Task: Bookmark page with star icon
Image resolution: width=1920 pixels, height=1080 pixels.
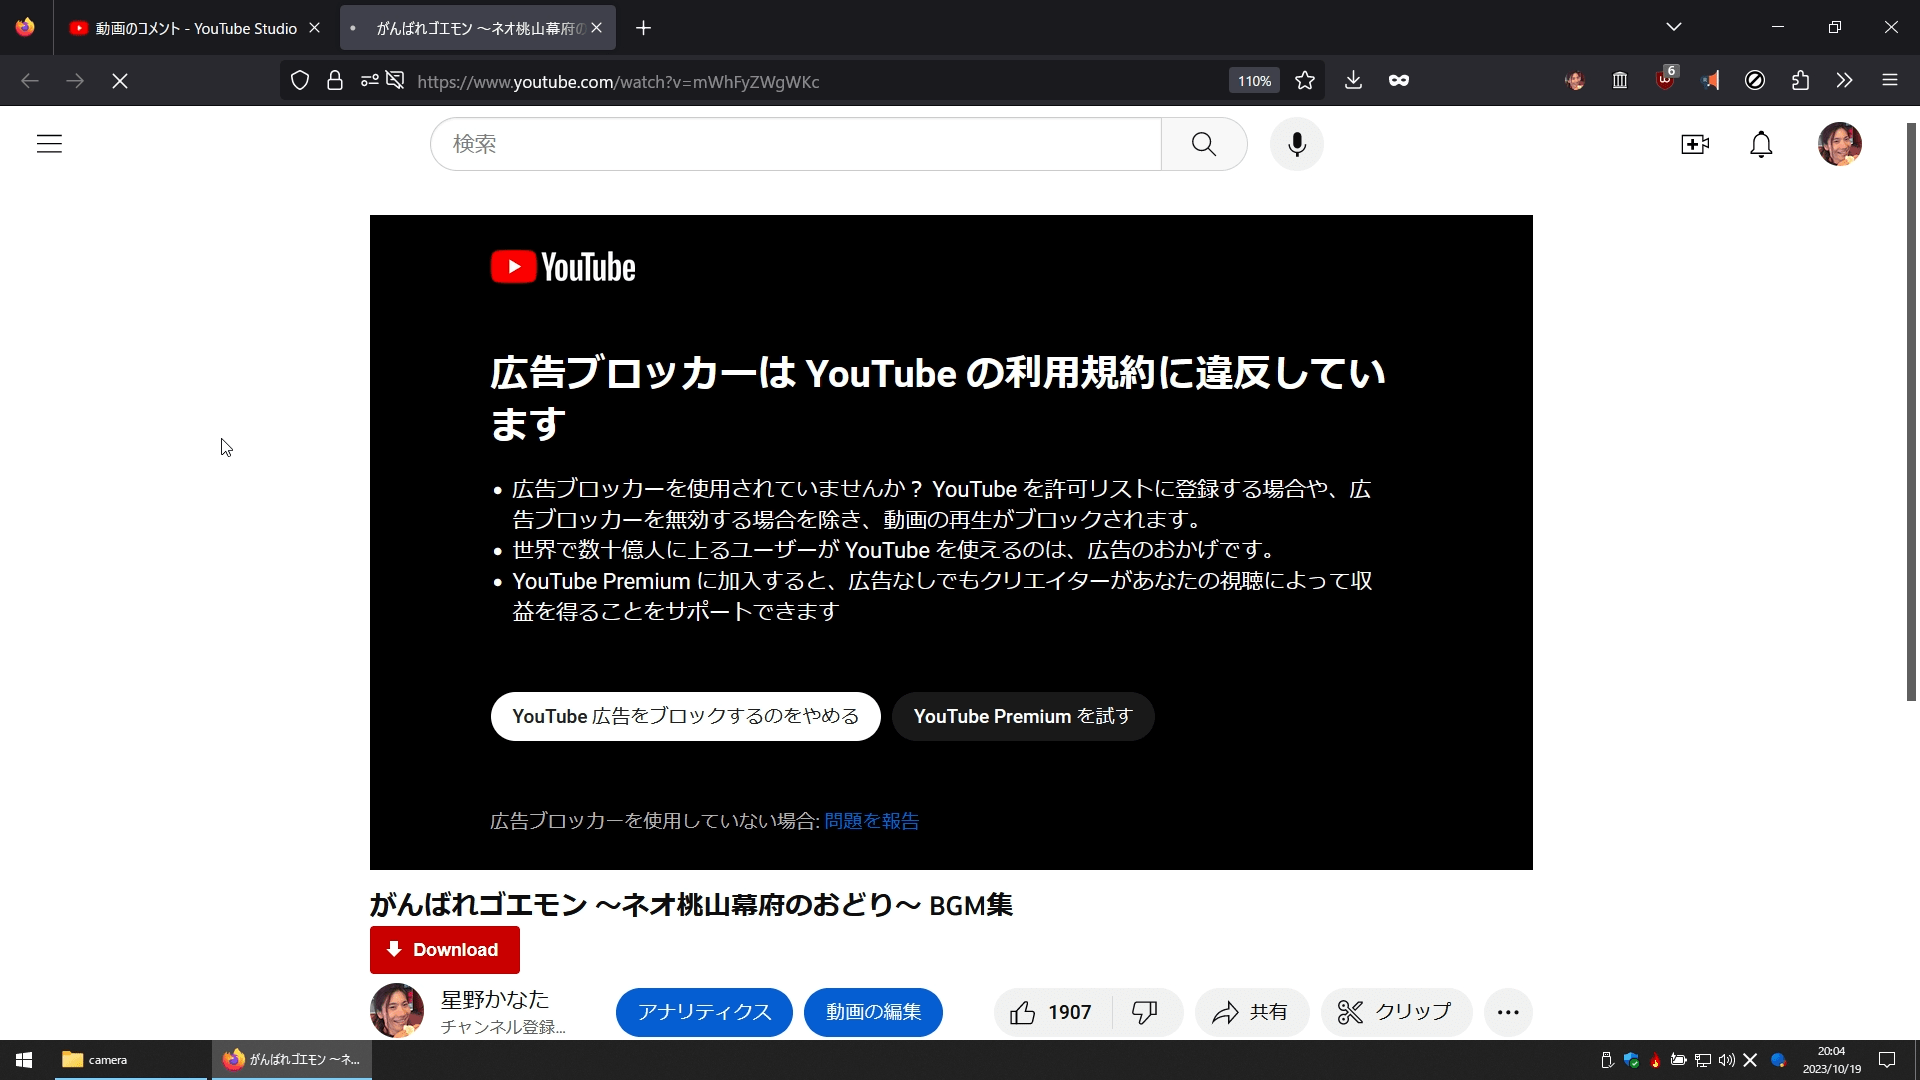Action: (1305, 81)
